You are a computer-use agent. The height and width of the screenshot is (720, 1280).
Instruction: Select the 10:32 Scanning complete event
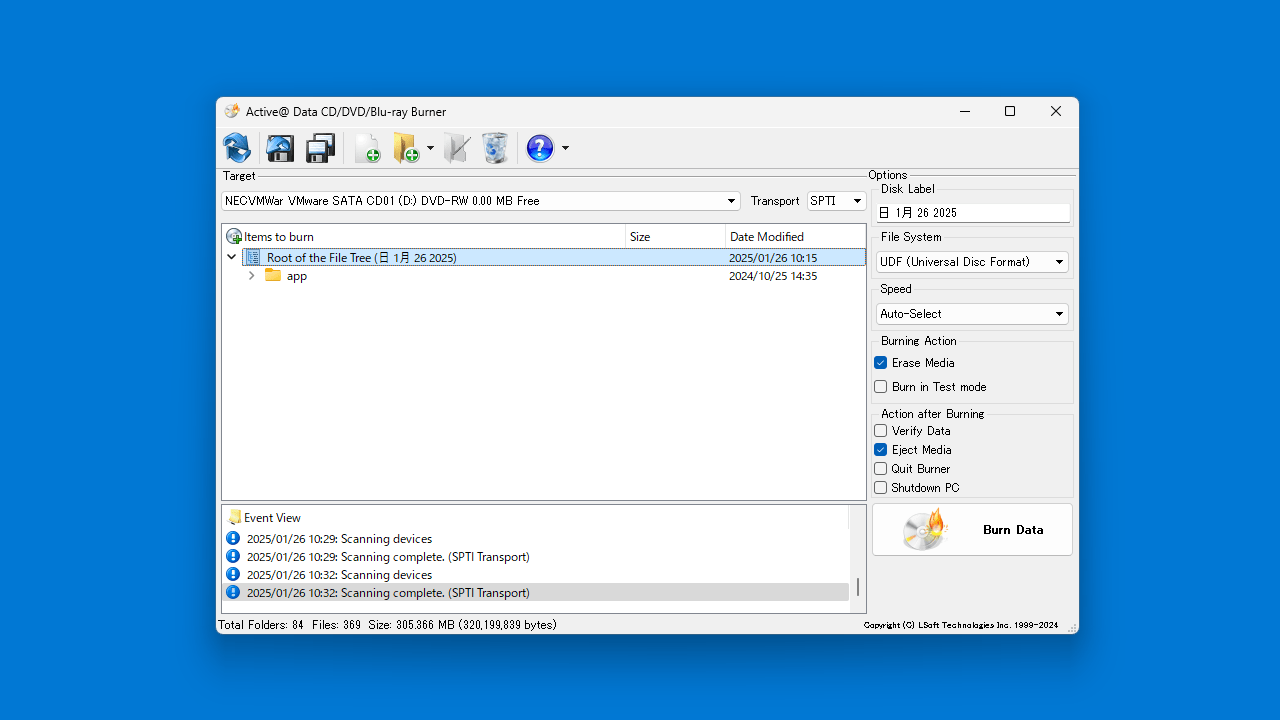(535, 593)
